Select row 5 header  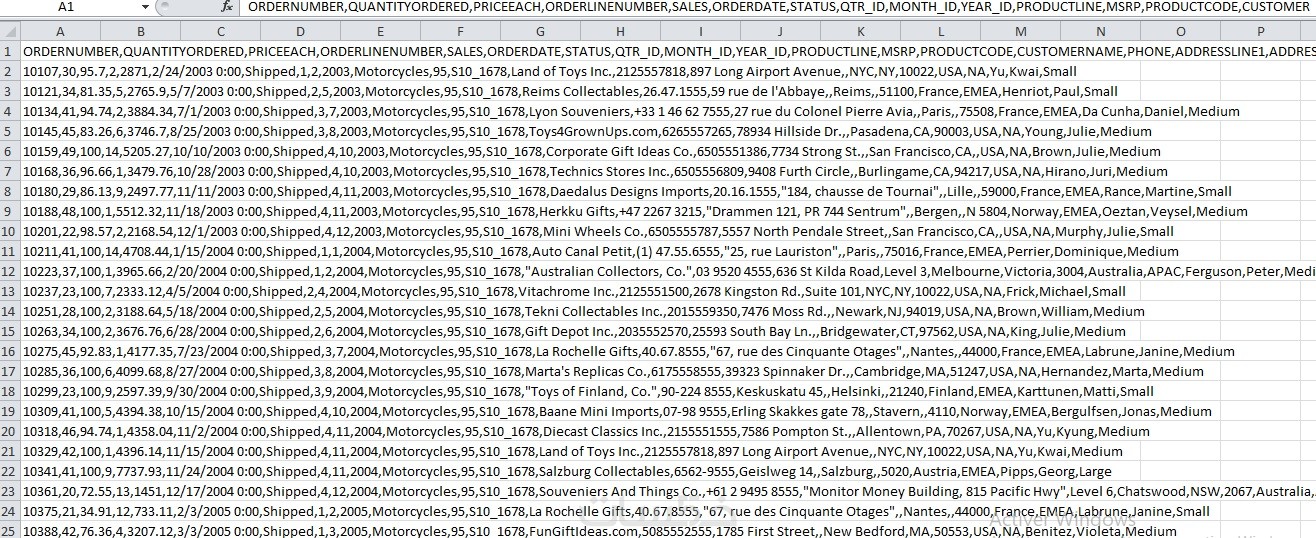pos(10,131)
